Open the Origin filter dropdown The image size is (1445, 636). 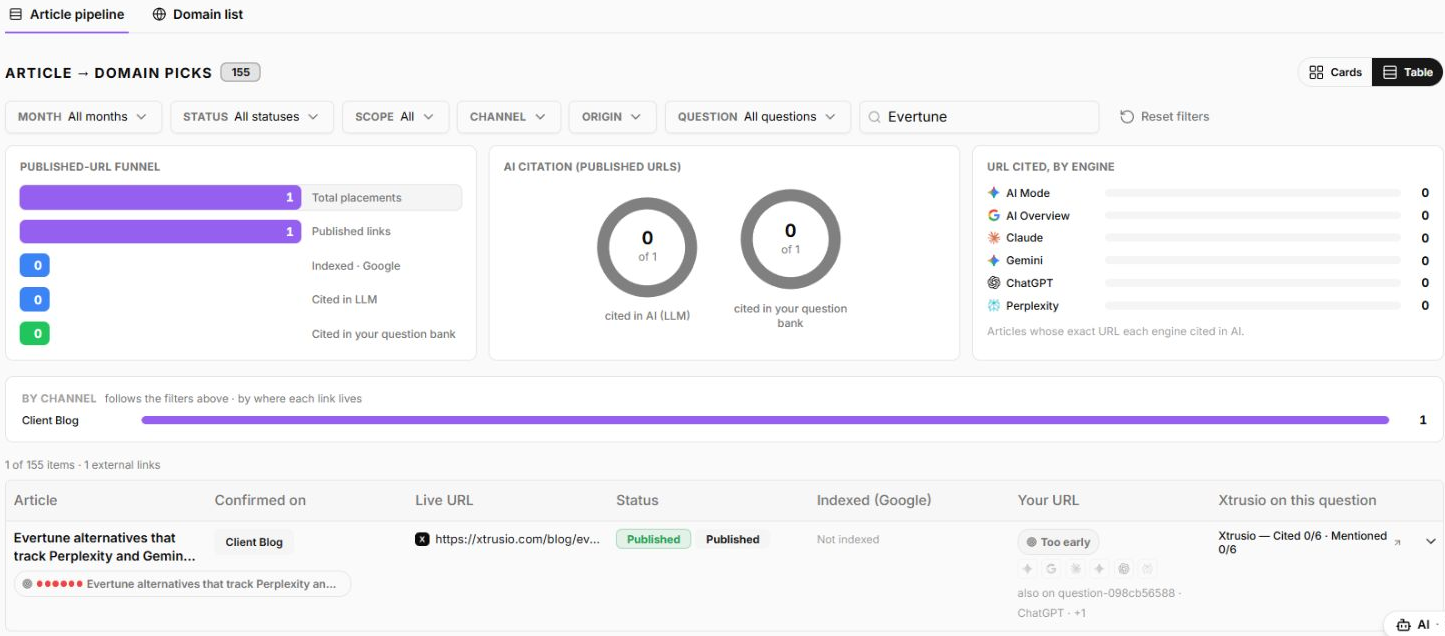click(x=612, y=117)
